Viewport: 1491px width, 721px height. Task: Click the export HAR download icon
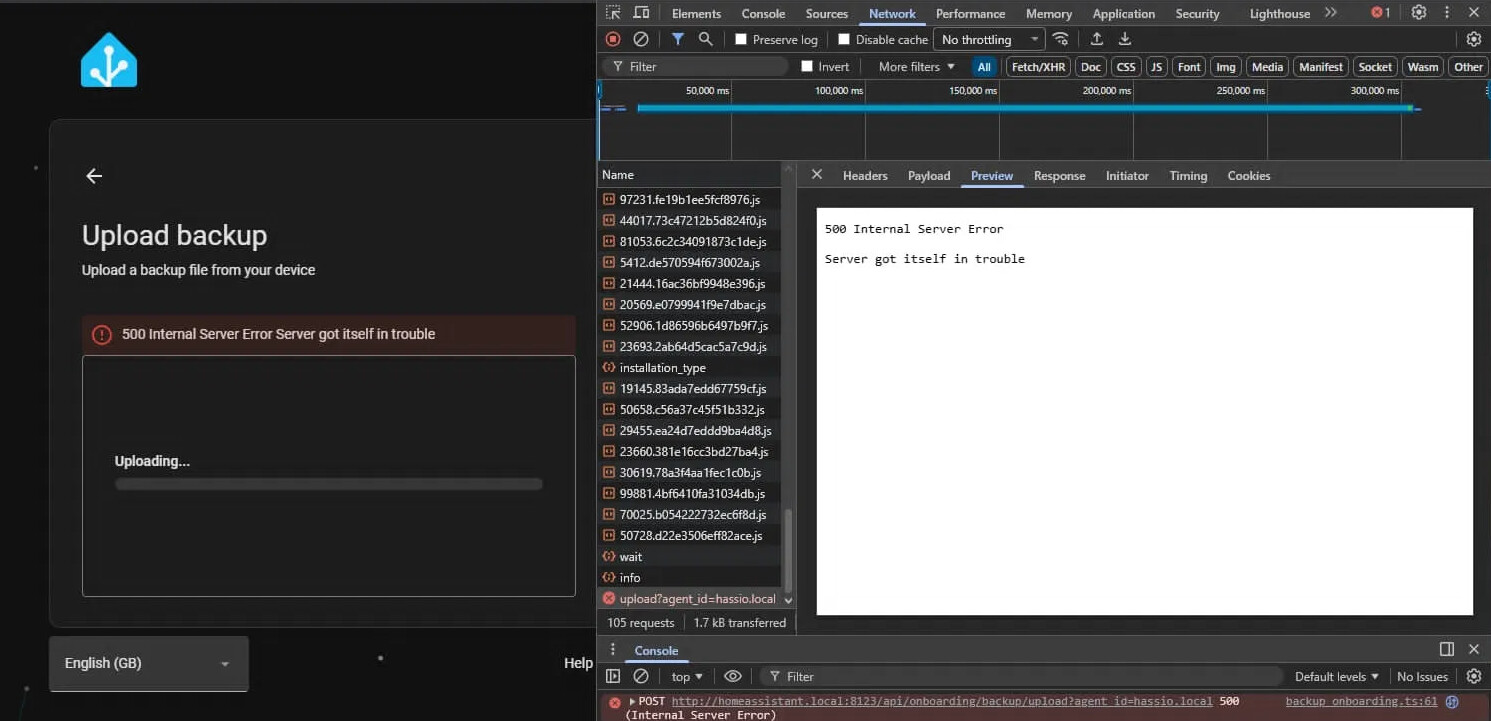[1125, 39]
